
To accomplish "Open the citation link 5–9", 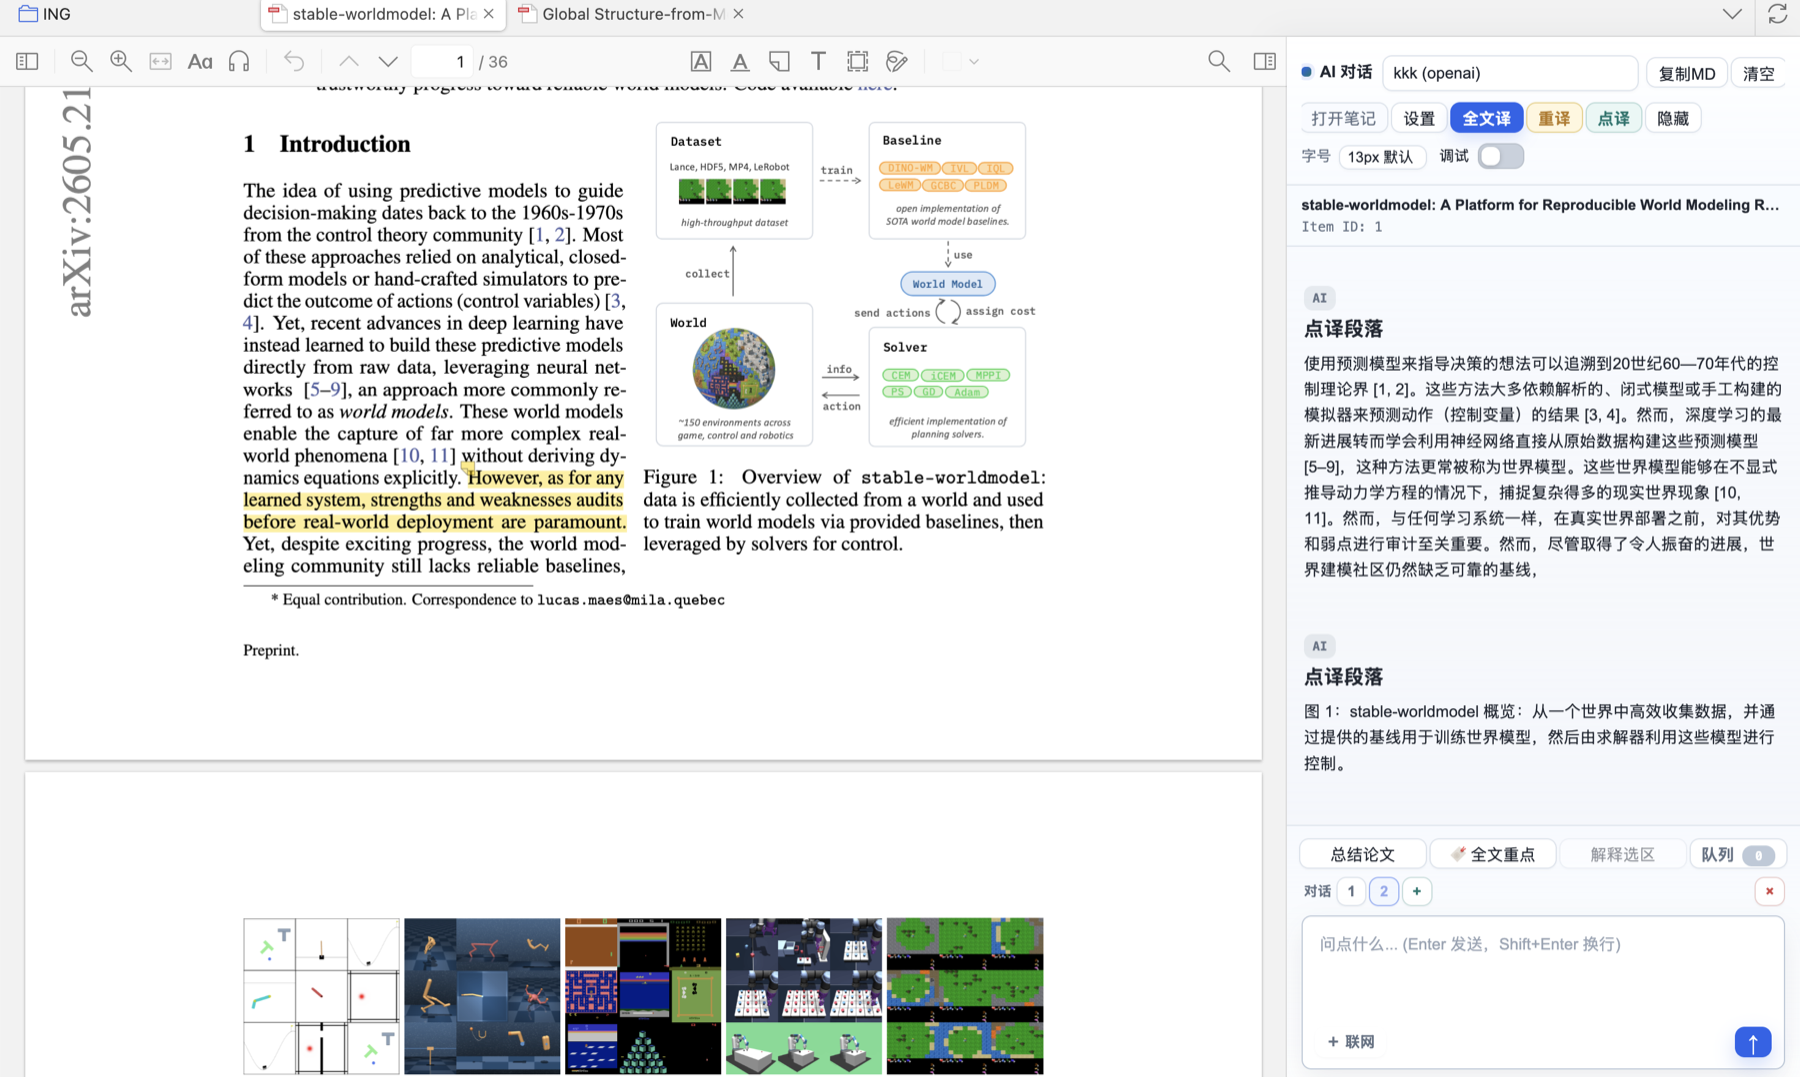I will 325,389.
